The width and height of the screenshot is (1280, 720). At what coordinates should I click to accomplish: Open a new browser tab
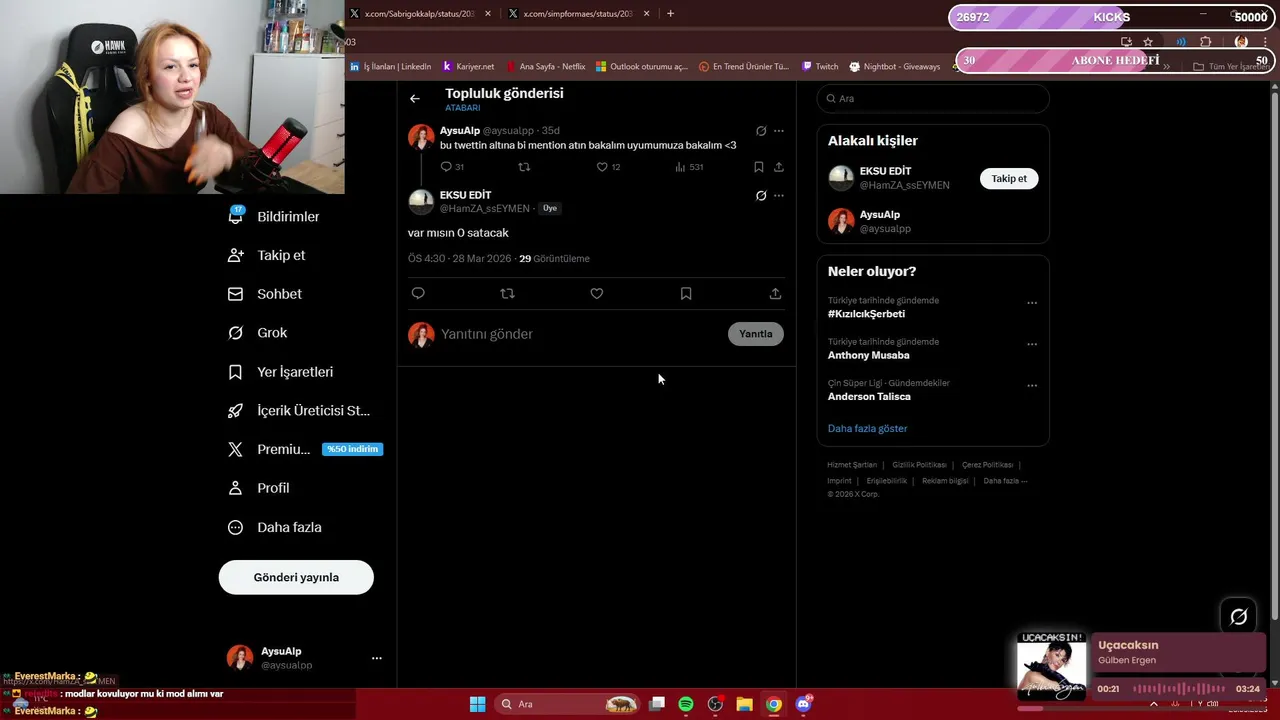[x=670, y=14]
